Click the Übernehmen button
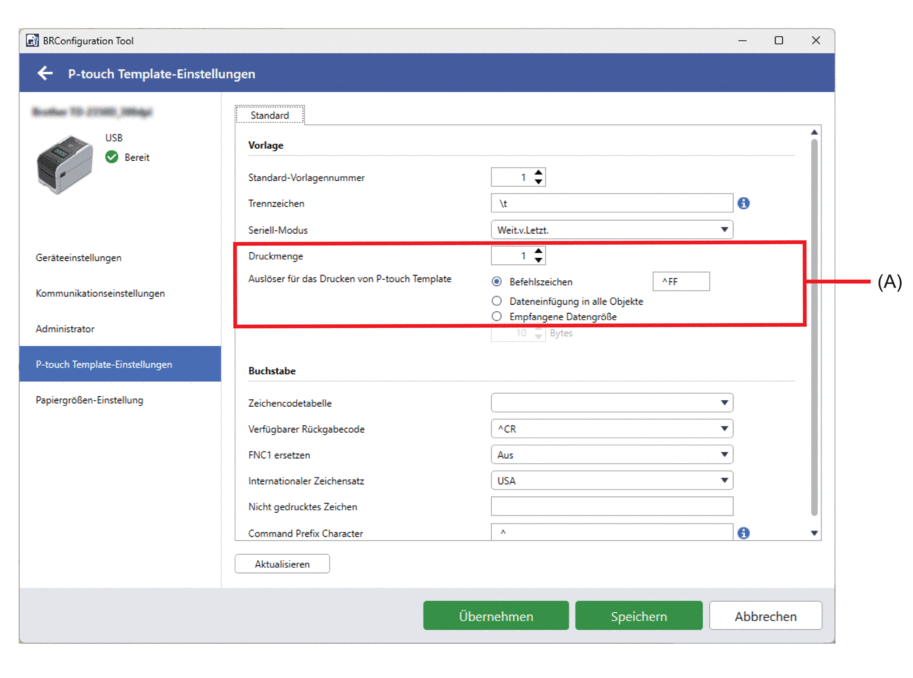 coord(495,616)
